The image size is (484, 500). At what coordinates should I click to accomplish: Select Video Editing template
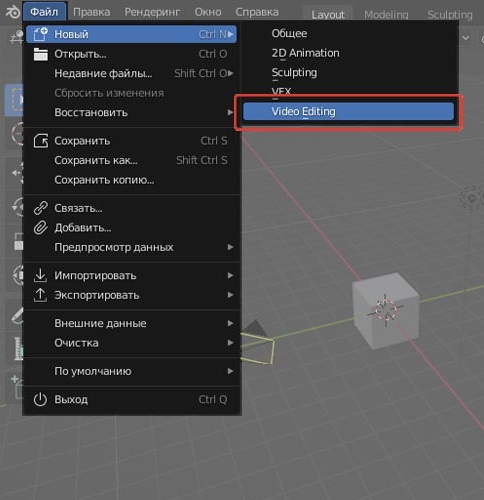(348, 111)
